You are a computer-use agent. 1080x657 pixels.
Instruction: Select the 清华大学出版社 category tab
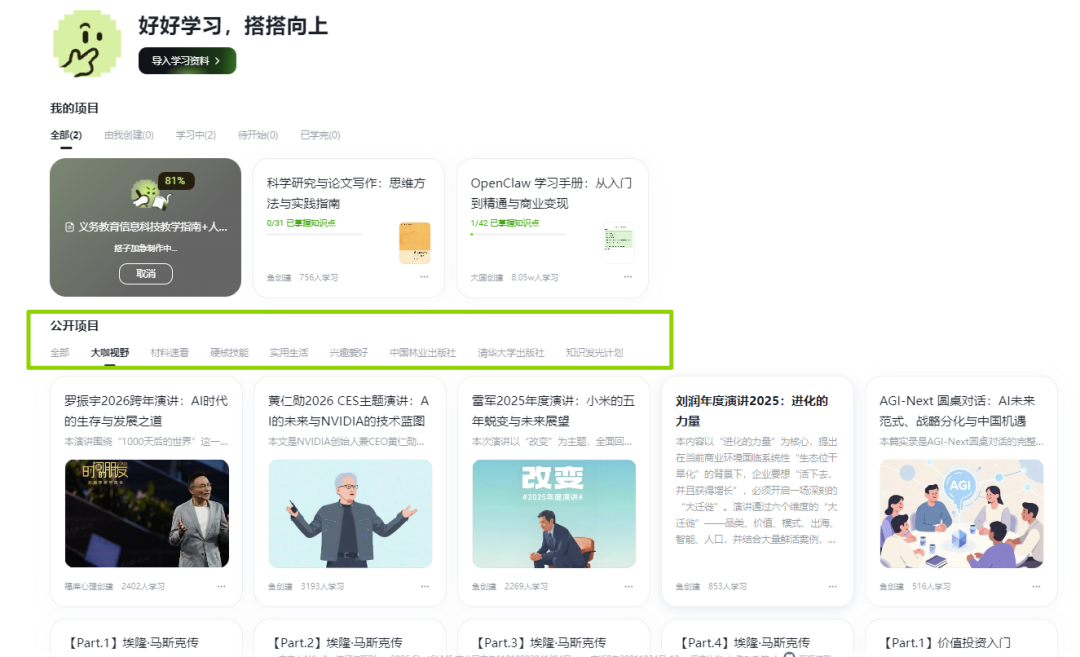click(x=511, y=353)
